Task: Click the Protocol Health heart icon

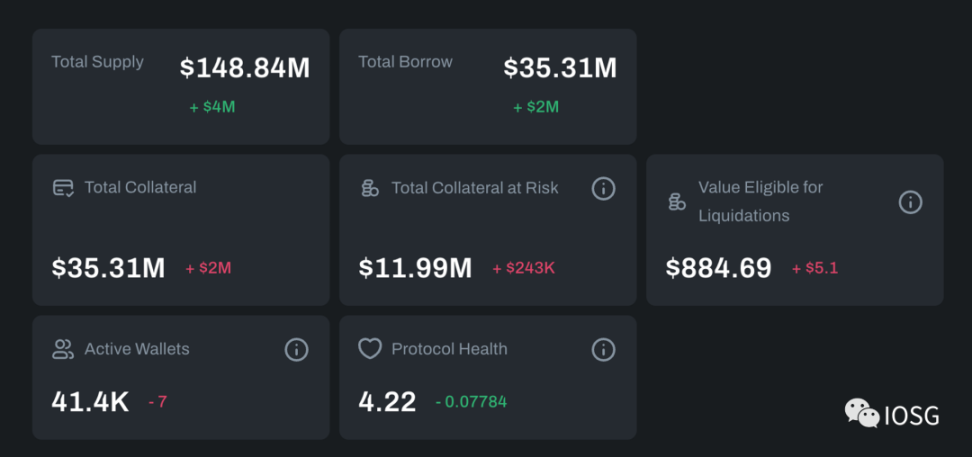Action: [370, 349]
